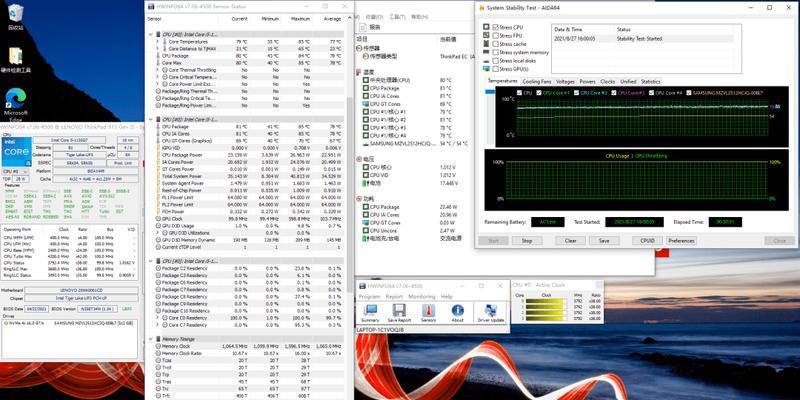Collapse the Memory Timings sensor group
Screen dimensions: 800x400
click(x=151, y=339)
